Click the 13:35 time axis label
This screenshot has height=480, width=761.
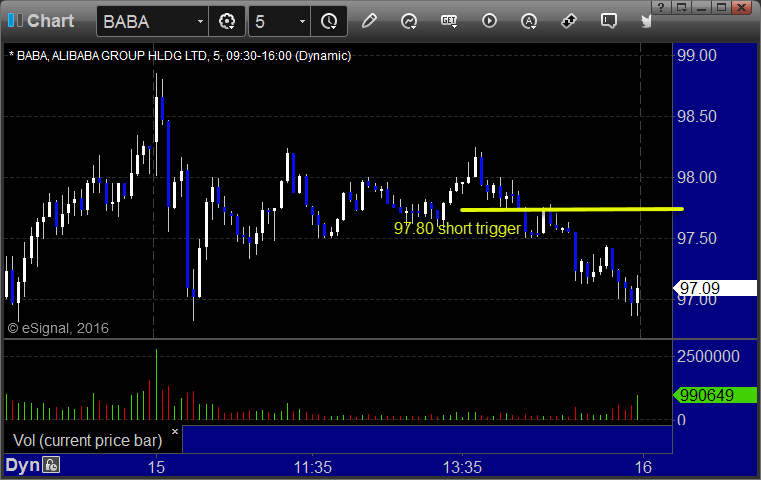point(463,467)
